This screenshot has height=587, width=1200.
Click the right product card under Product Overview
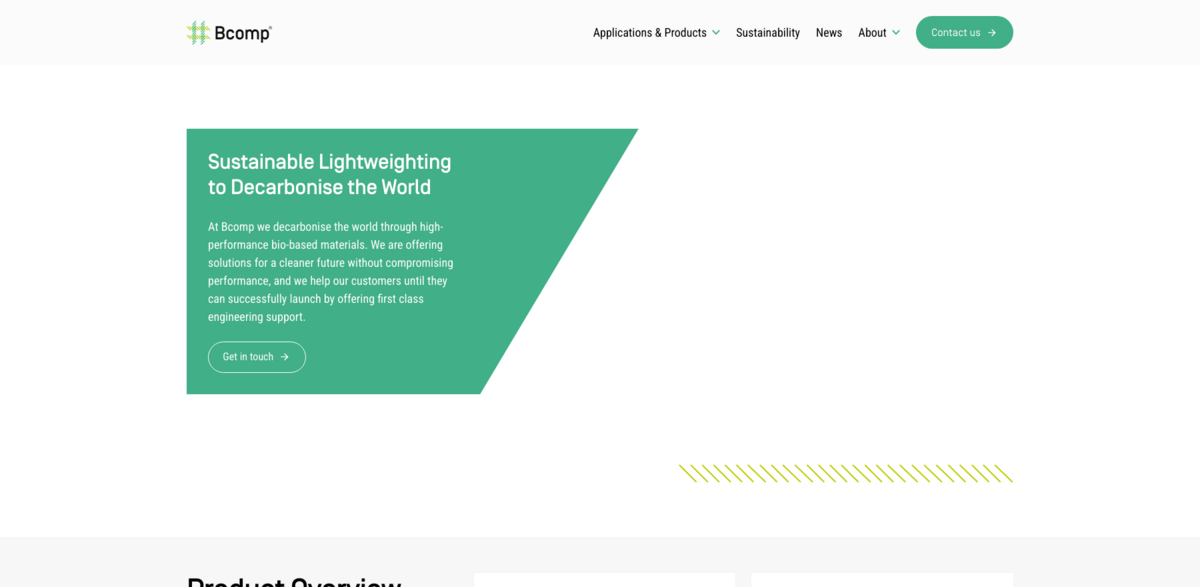click(881, 582)
